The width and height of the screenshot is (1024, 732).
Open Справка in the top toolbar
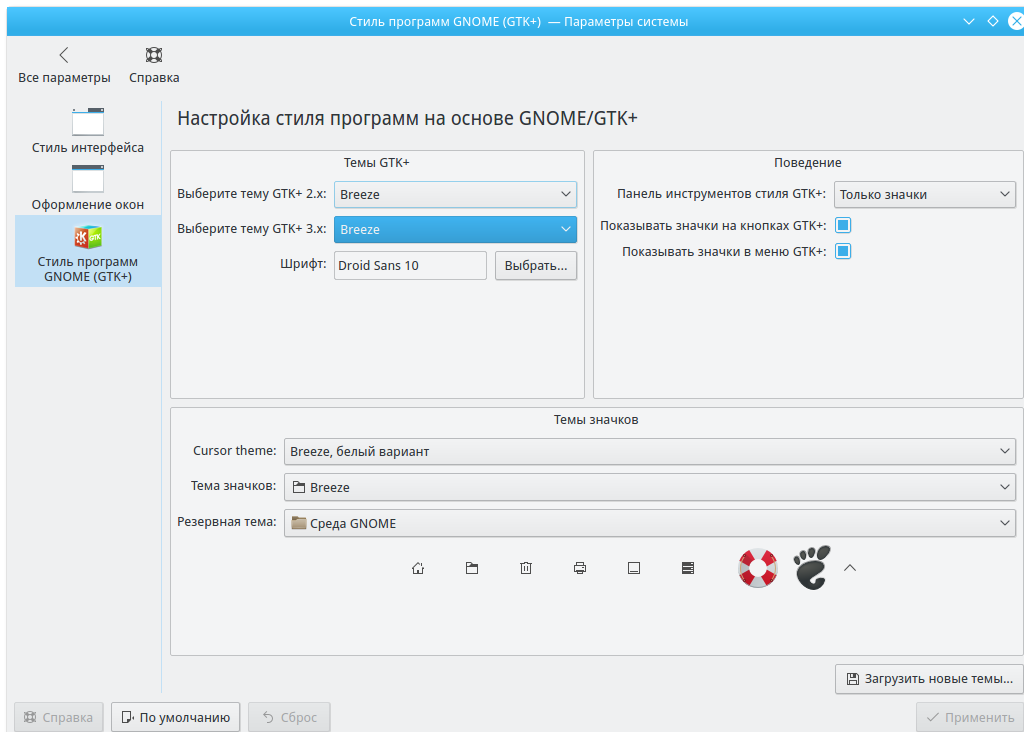[x=154, y=65]
